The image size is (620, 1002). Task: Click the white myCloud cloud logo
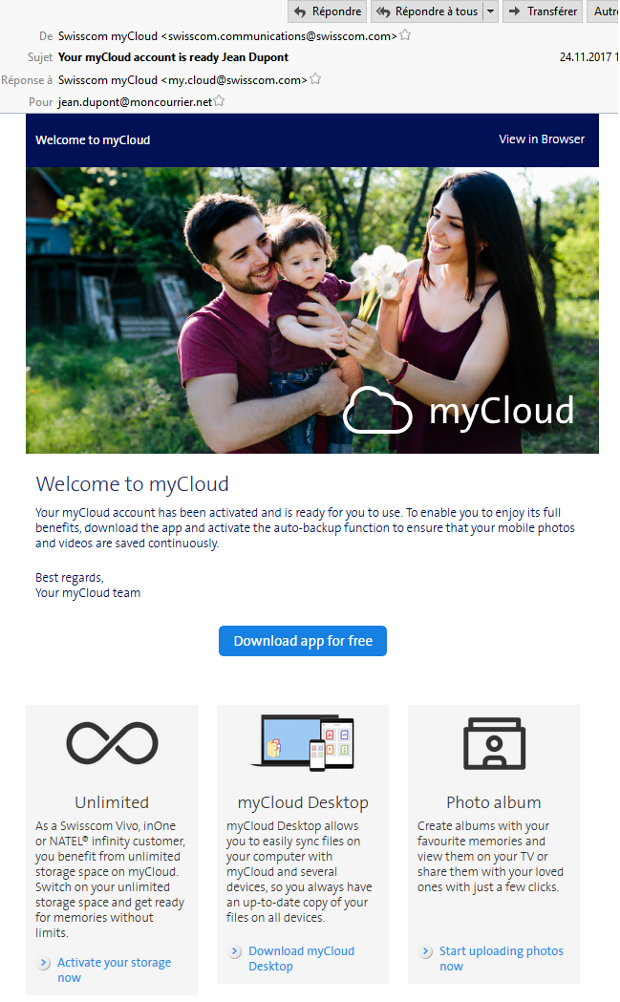tap(377, 410)
